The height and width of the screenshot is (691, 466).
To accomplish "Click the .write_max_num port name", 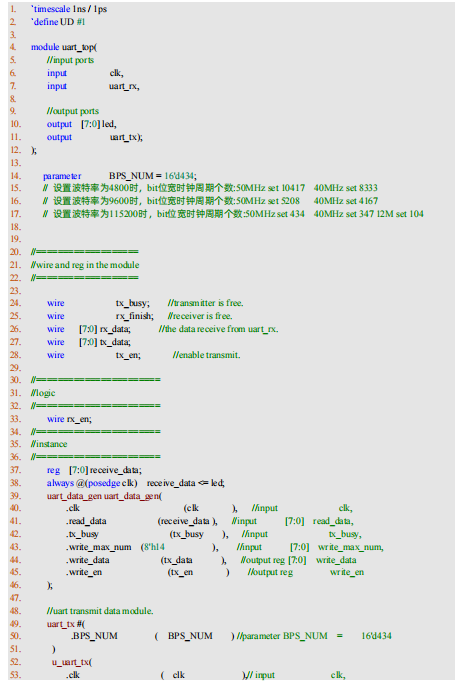I will [99, 547].
